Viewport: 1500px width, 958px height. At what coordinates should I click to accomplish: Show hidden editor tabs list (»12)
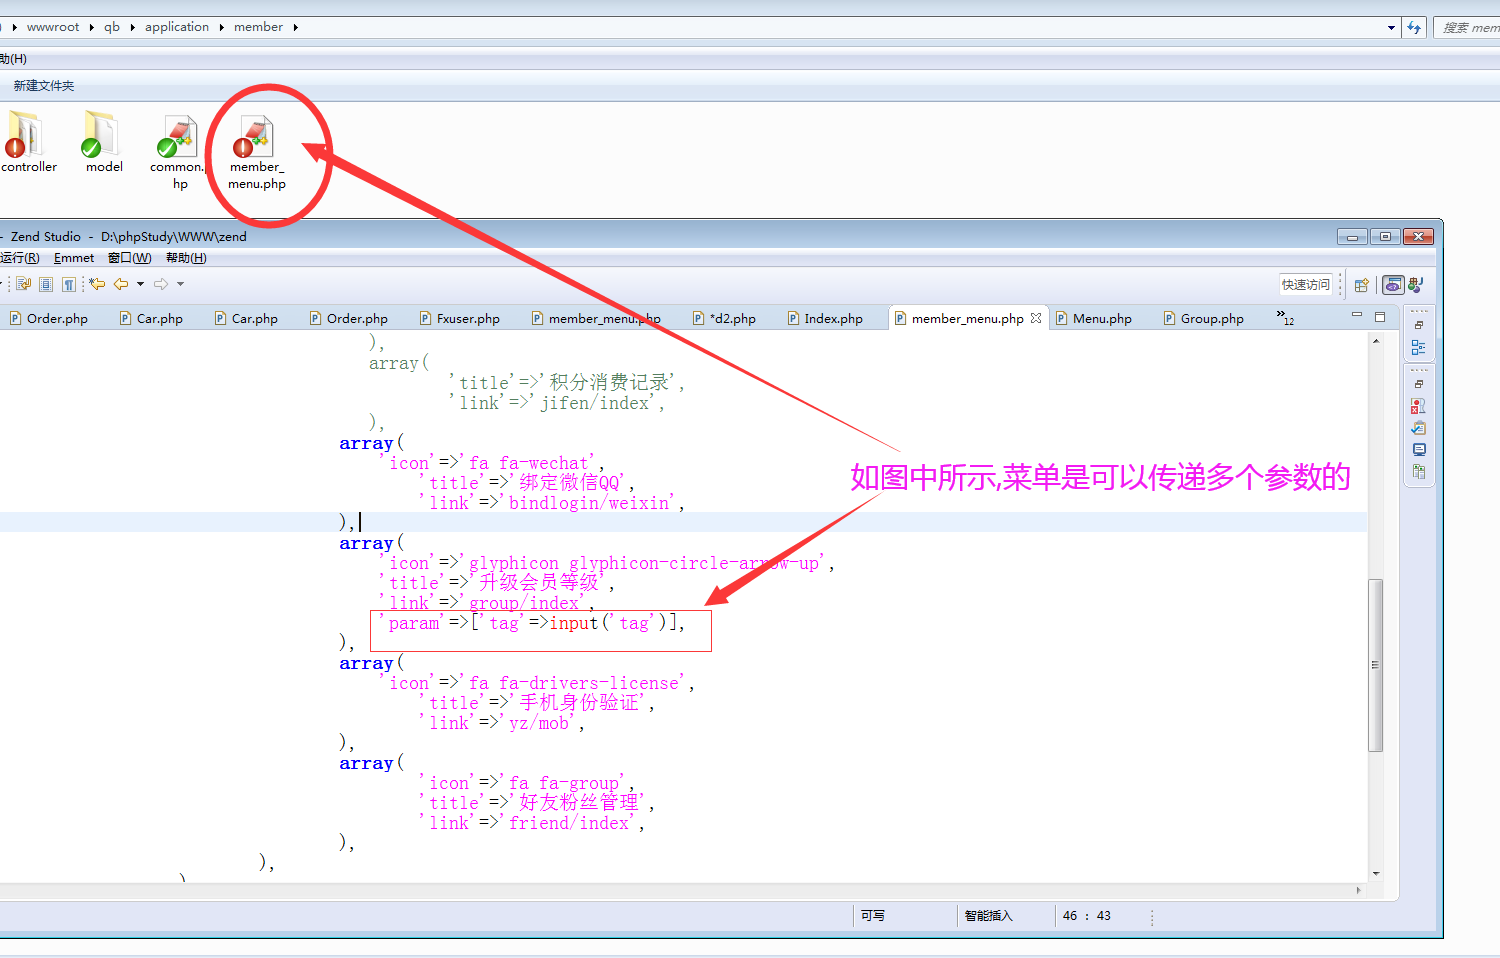coord(1285,318)
